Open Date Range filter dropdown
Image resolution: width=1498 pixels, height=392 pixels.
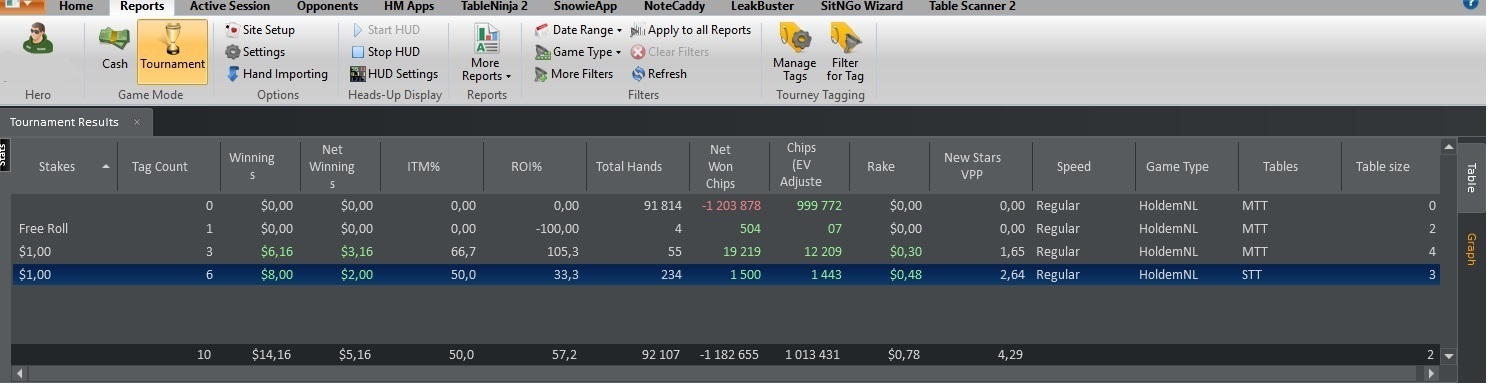(579, 30)
